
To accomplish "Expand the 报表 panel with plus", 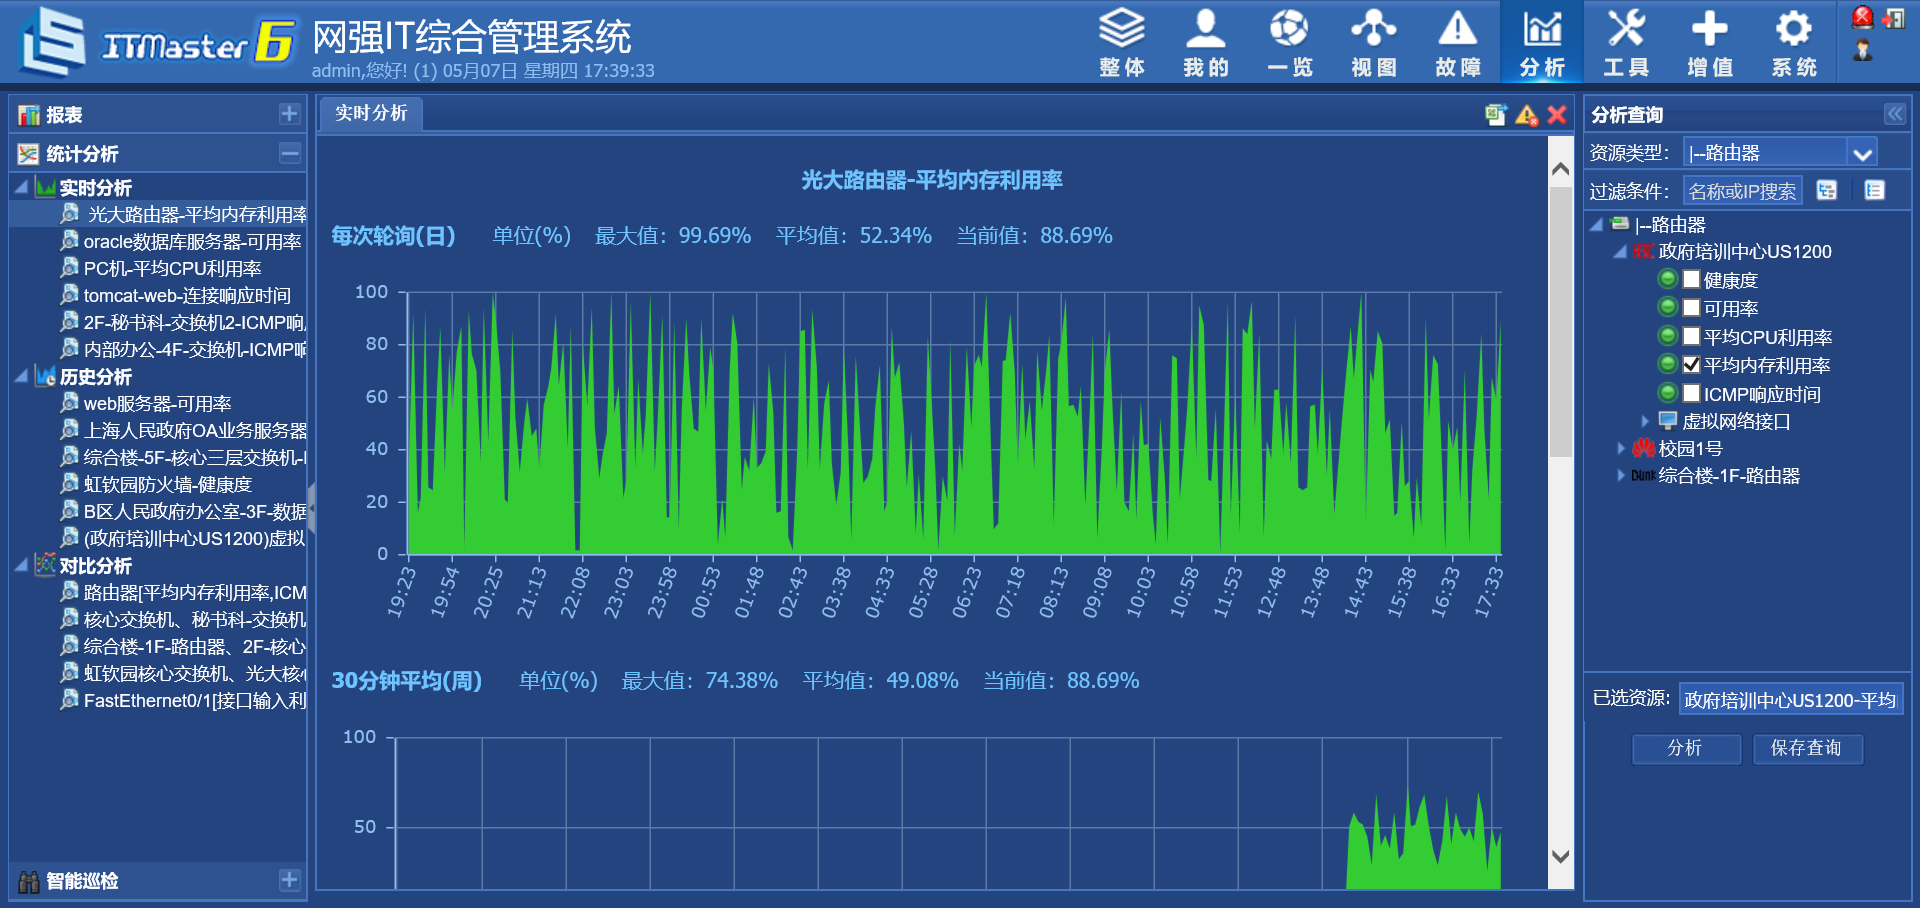I will tap(289, 114).
